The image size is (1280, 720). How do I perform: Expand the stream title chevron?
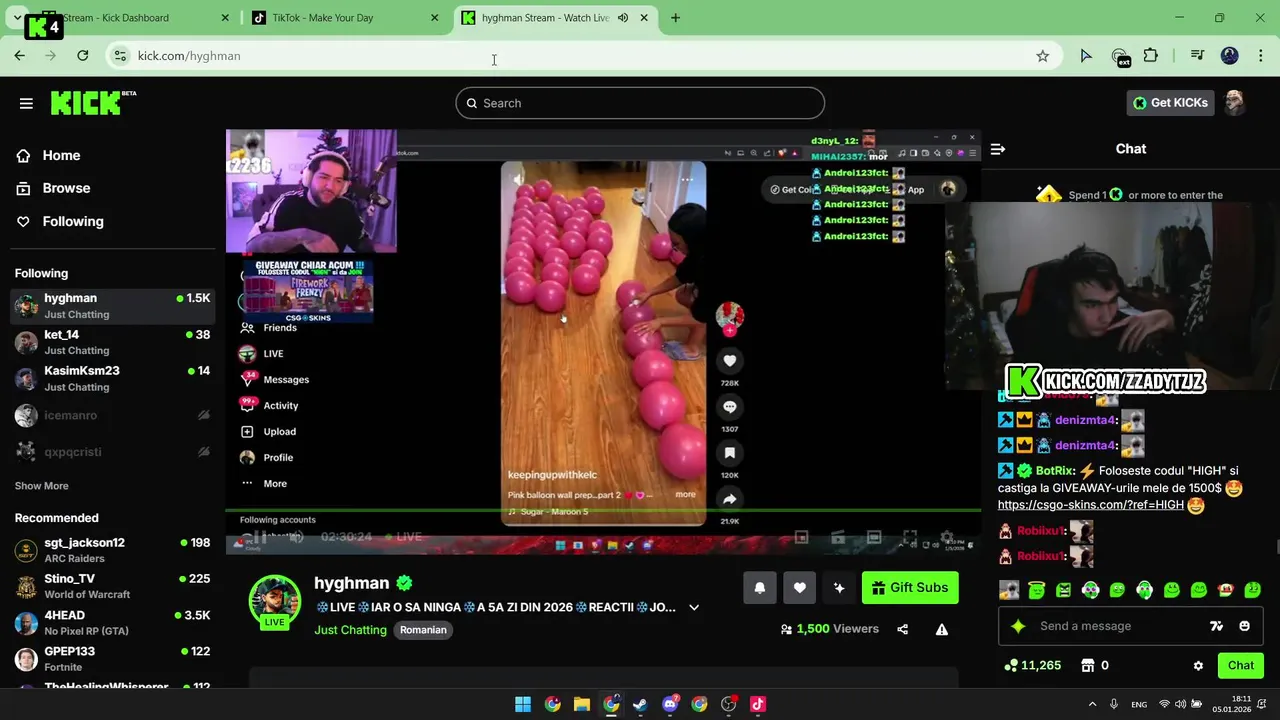tap(694, 607)
